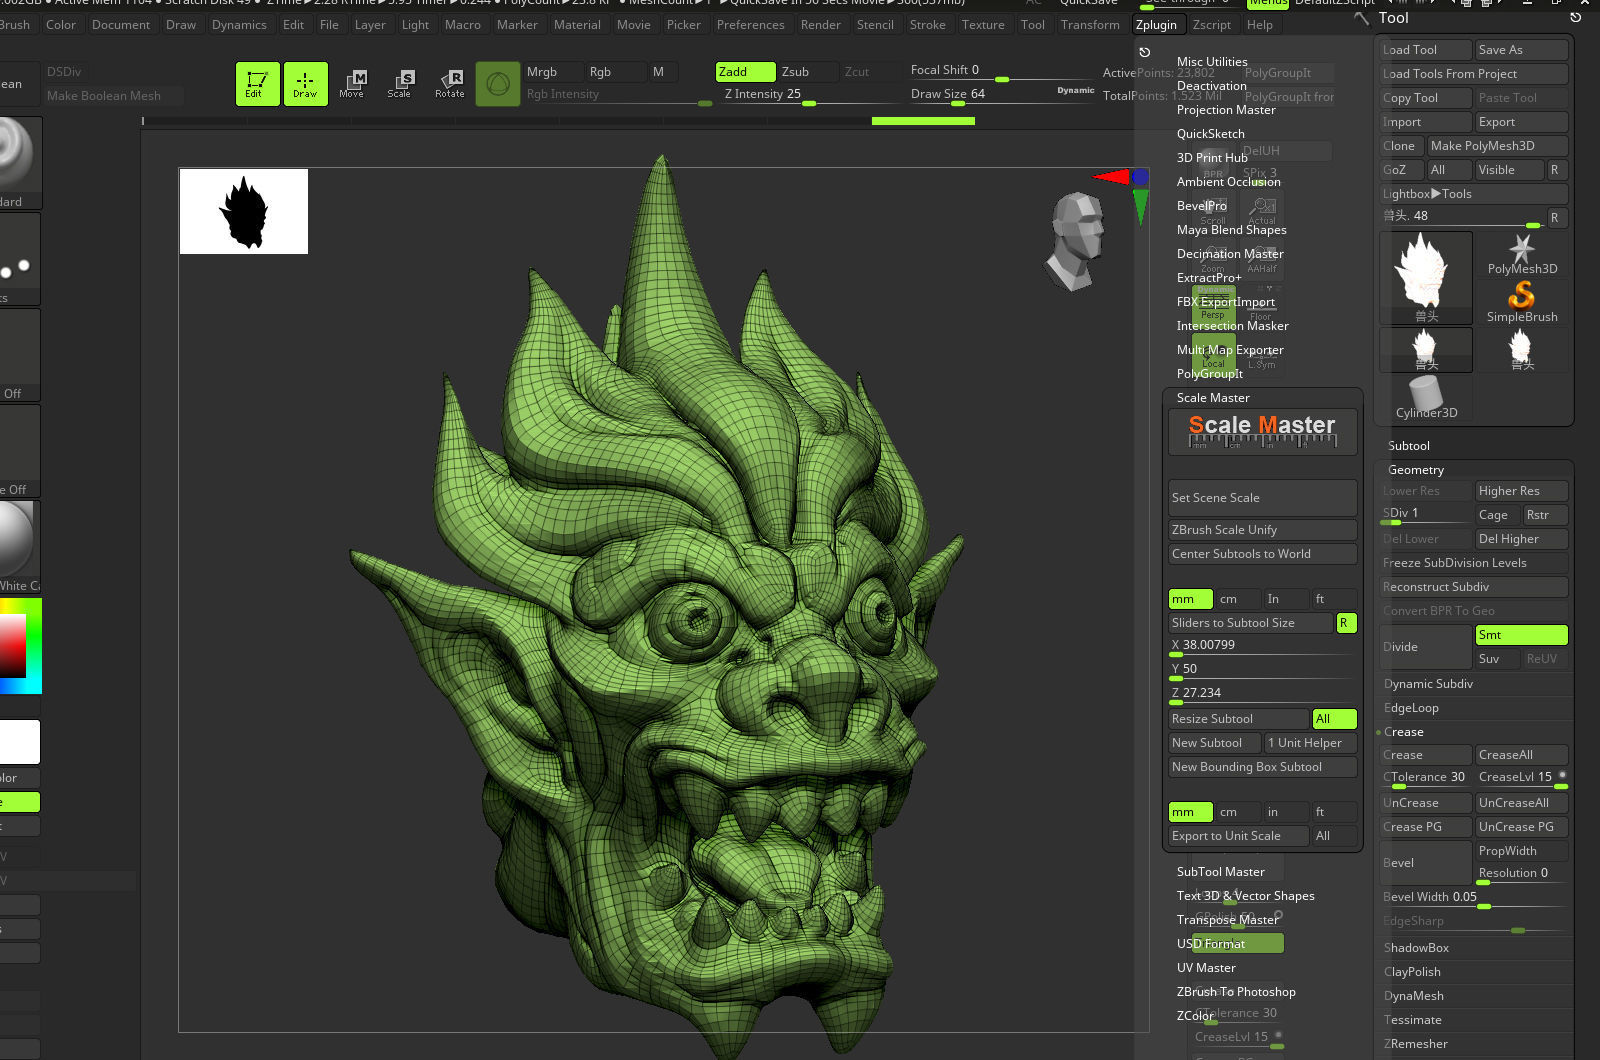Click ZBrush Scale Unify
The image size is (1600, 1060).
[x=1263, y=530]
